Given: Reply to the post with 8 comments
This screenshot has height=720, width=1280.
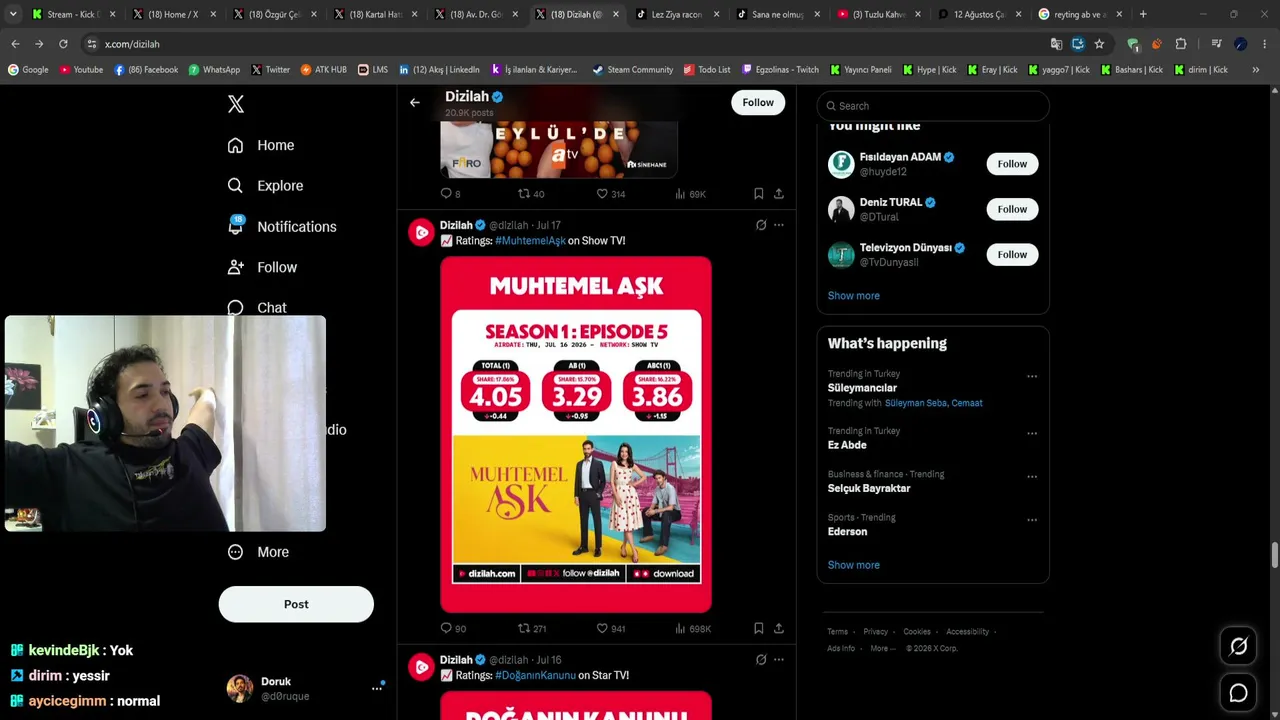Looking at the screenshot, I should point(446,193).
